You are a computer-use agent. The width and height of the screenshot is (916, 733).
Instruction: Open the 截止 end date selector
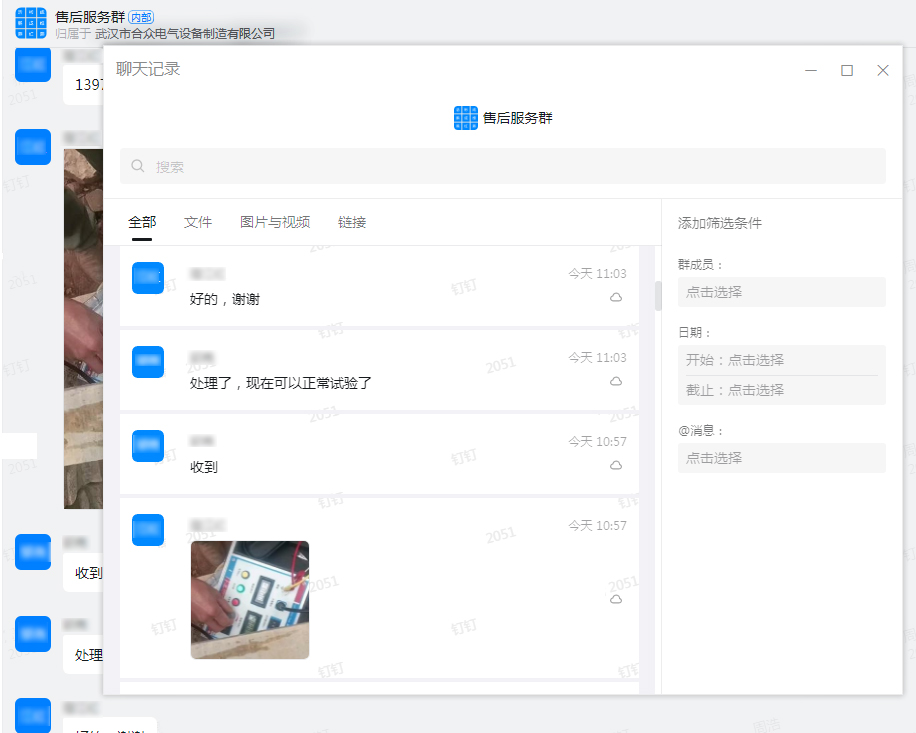coord(782,389)
